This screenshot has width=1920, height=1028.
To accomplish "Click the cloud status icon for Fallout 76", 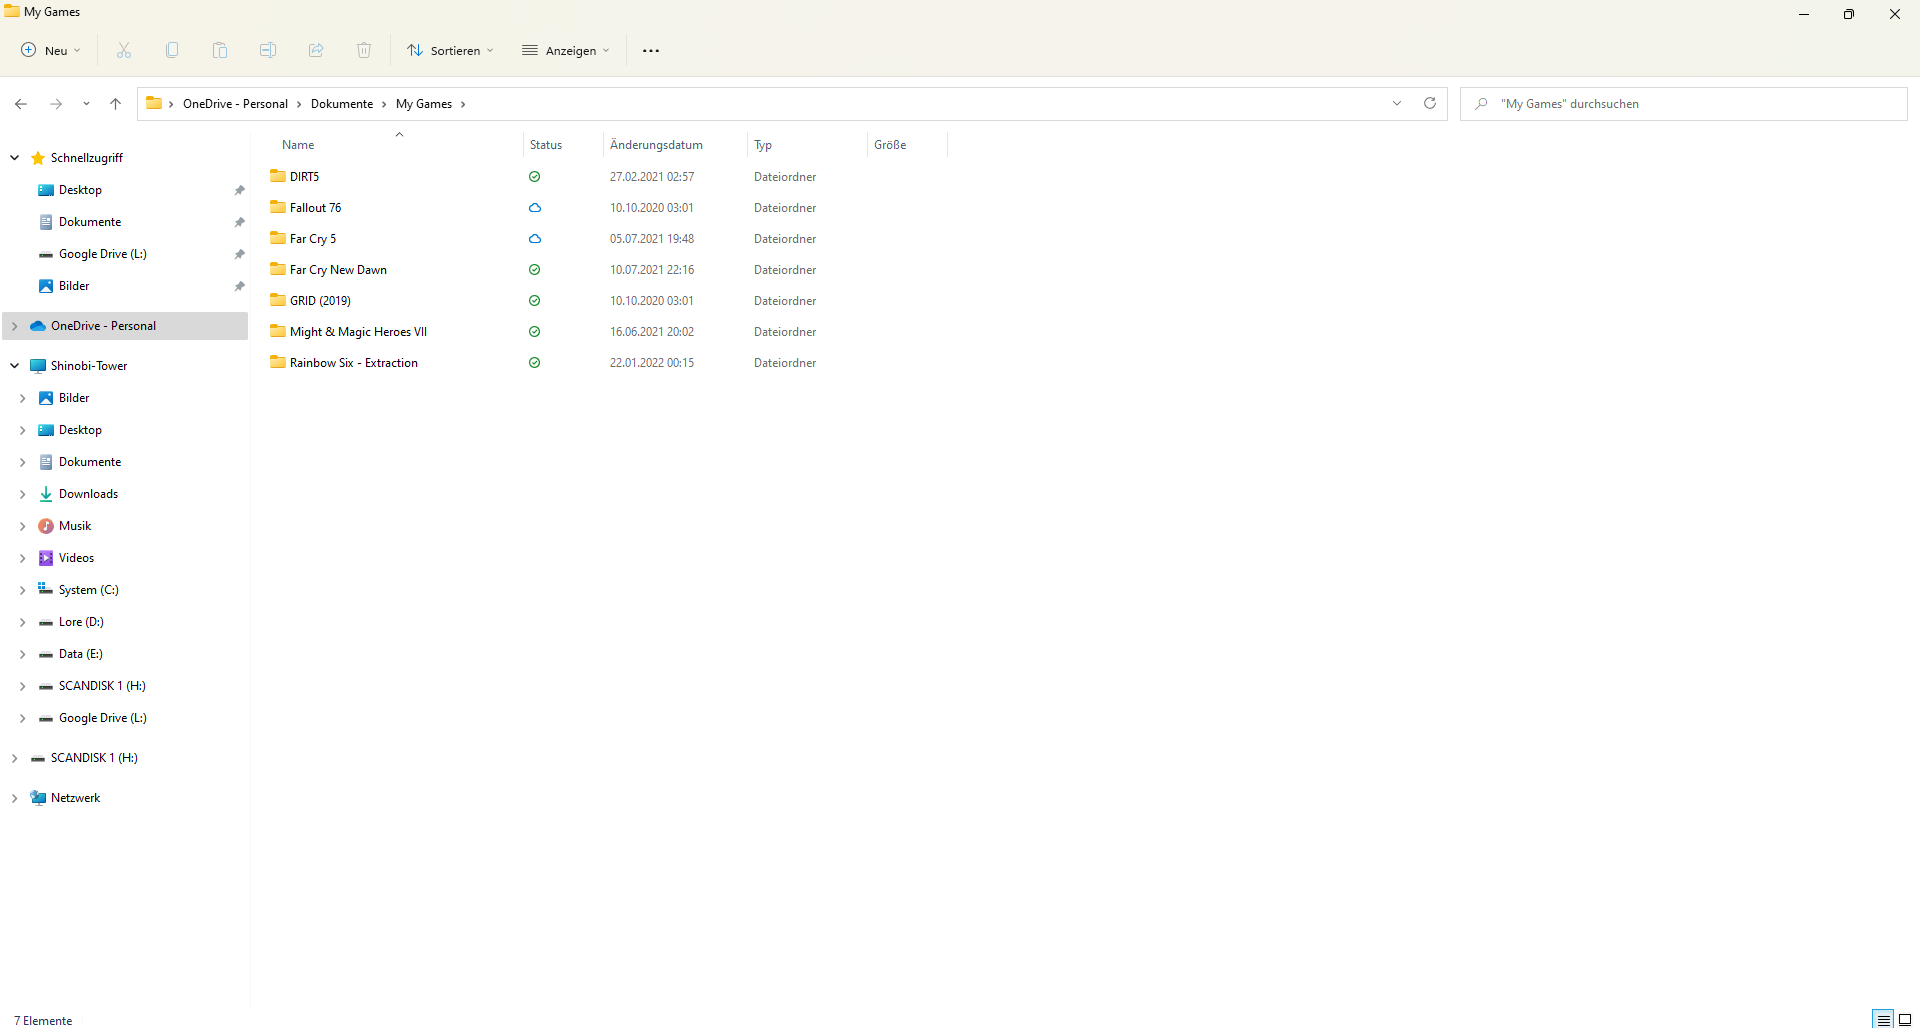I will click(535, 208).
